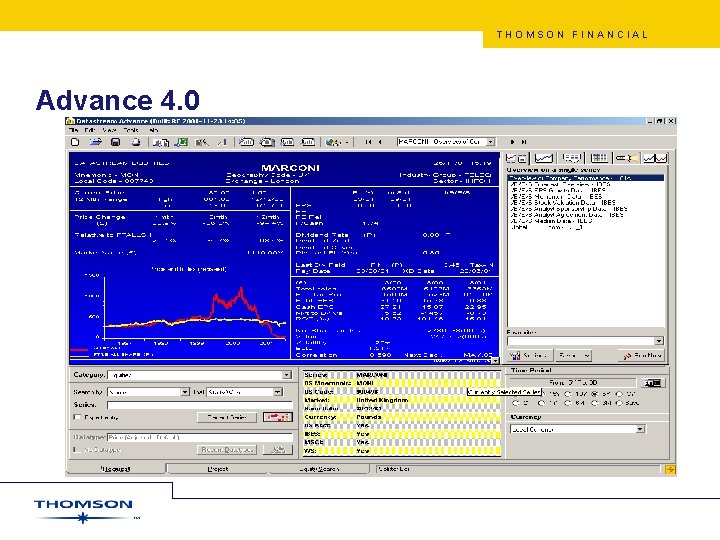Click the Settings button with chart icon

pyautogui.click(x=529, y=355)
